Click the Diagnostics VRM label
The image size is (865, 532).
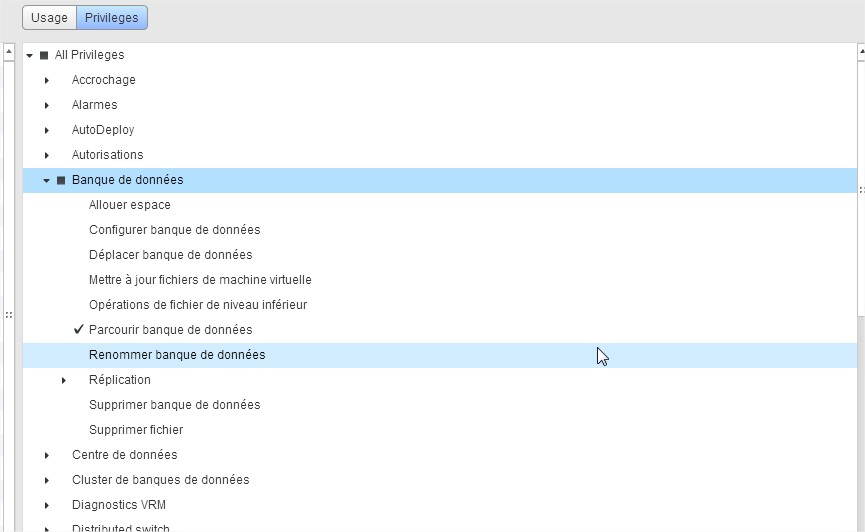point(119,504)
